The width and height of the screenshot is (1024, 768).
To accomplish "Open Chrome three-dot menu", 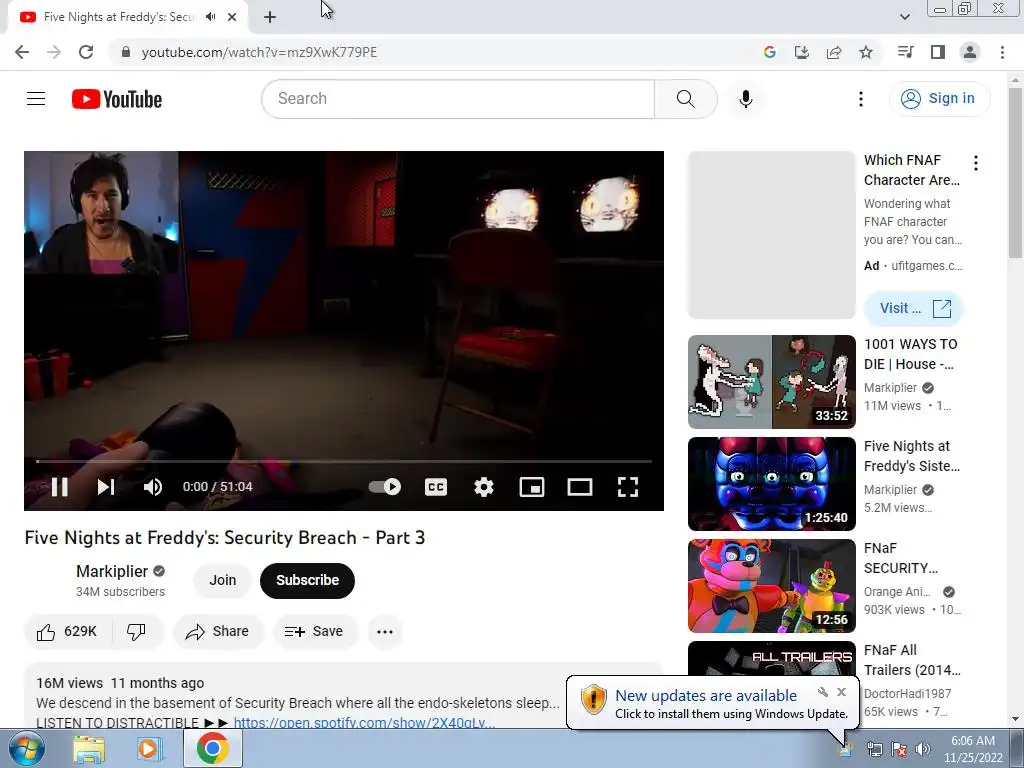I will pos(1002,52).
